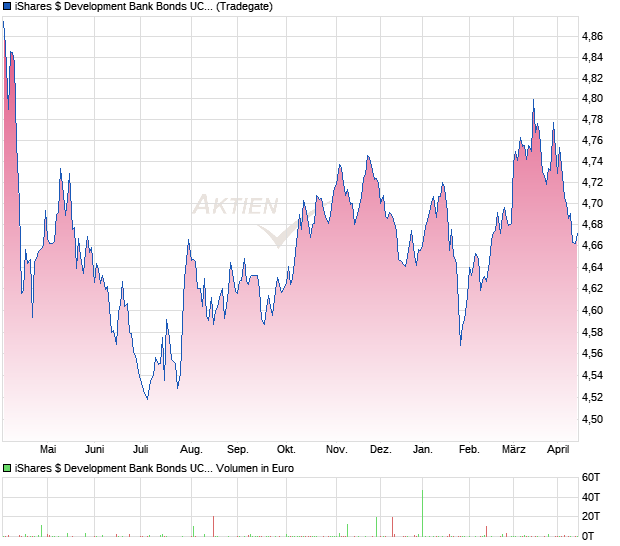This screenshot has height=546, width=620.
Task: Click the 4,56 price axis value
Action: coord(592,353)
